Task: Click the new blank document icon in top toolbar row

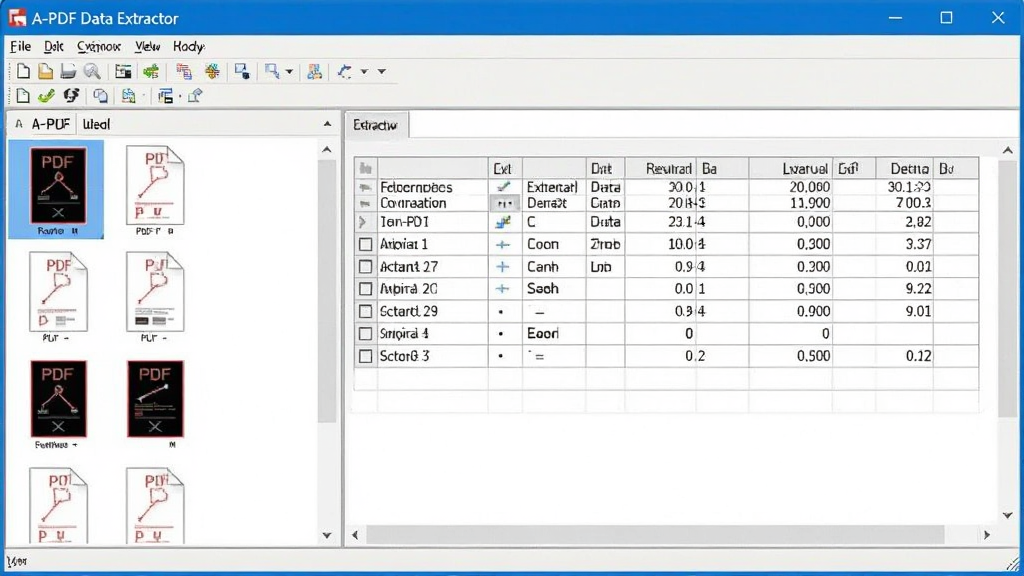Action: click(x=24, y=71)
